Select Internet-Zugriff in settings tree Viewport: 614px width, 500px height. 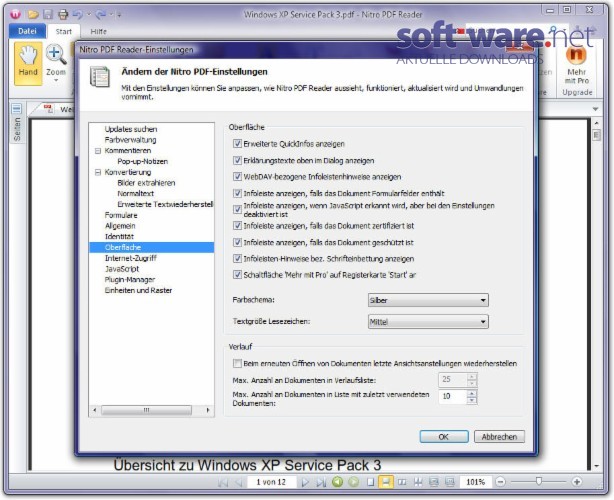pyautogui.click(x=131, y=258)
